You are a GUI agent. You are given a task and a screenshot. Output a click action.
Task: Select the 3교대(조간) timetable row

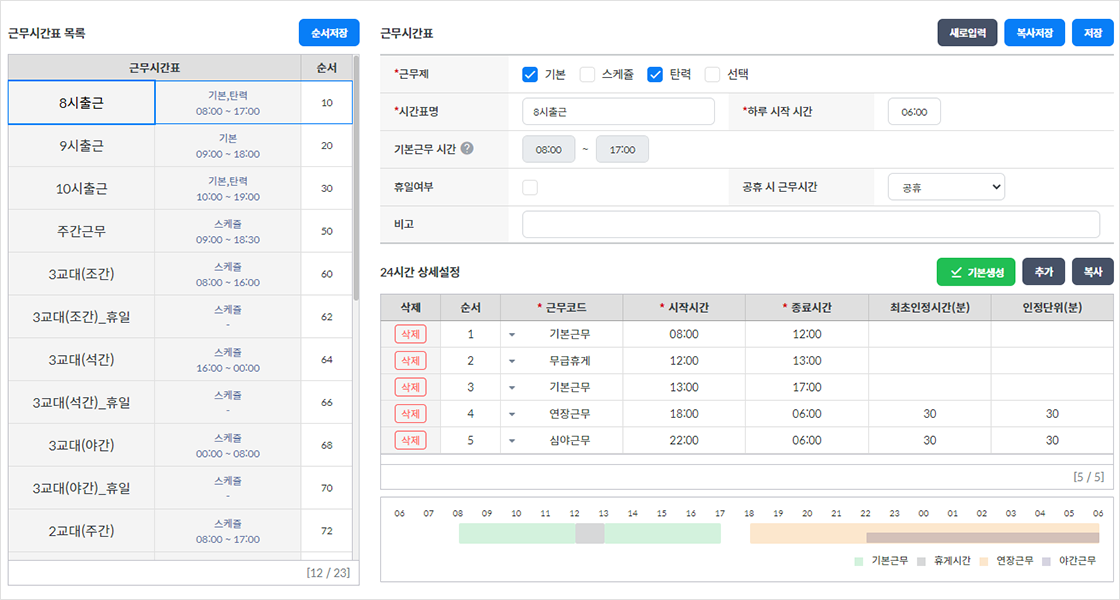(x=181, y=274)
